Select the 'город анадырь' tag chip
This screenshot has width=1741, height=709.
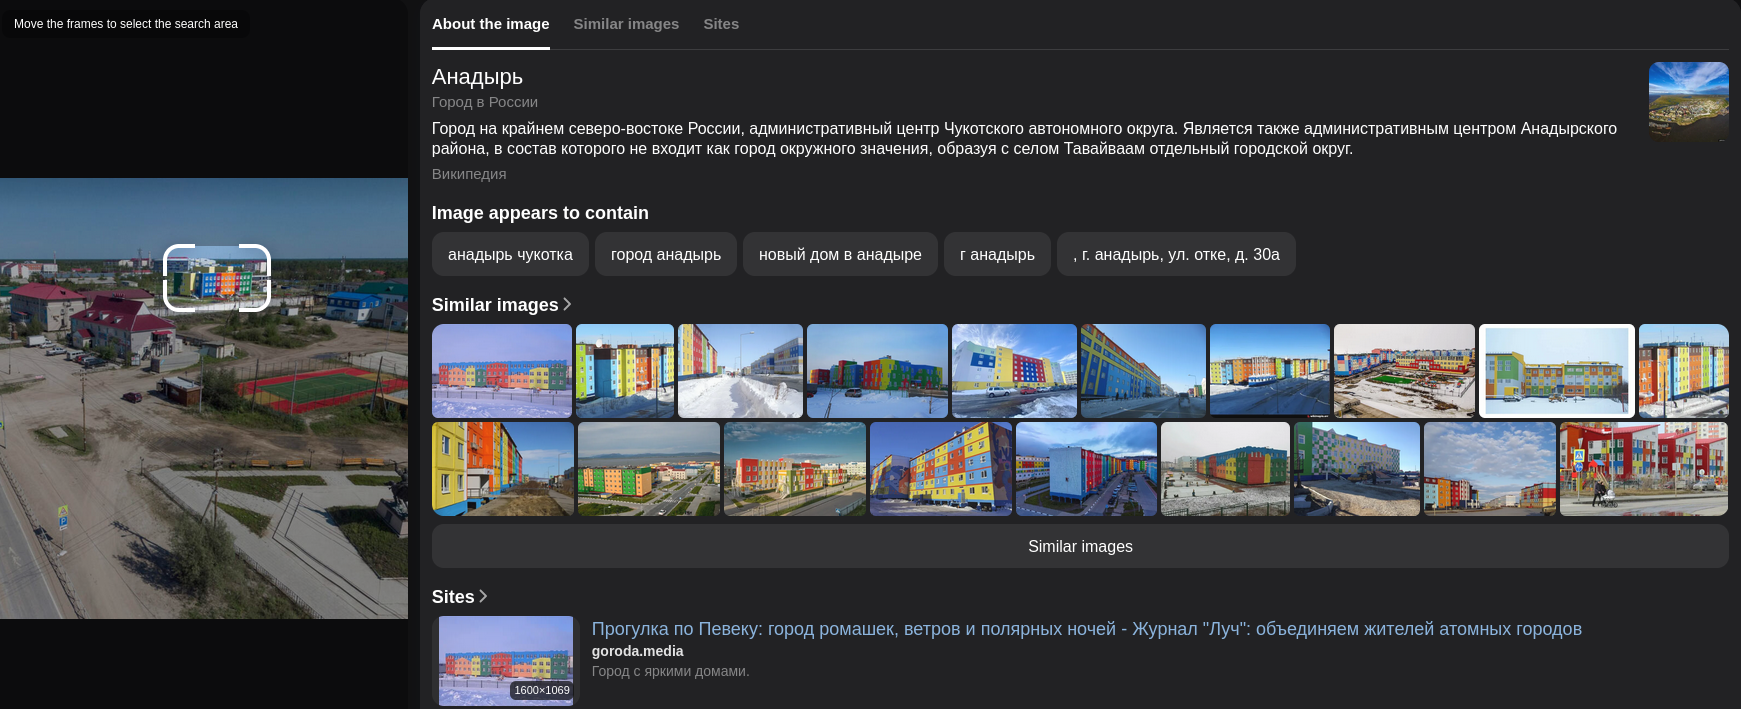666,254
